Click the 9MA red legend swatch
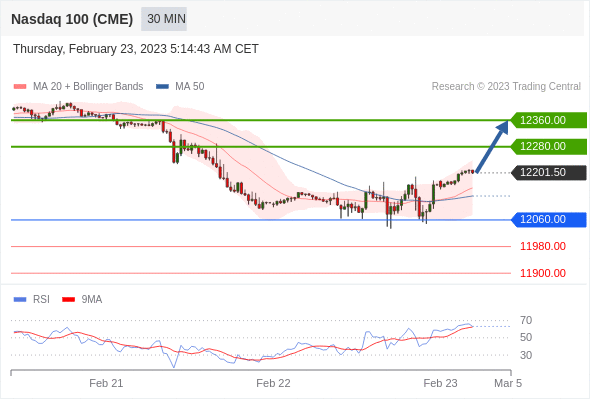The height and width of the screenshot is (400, 590). click(x=68, y=300)
